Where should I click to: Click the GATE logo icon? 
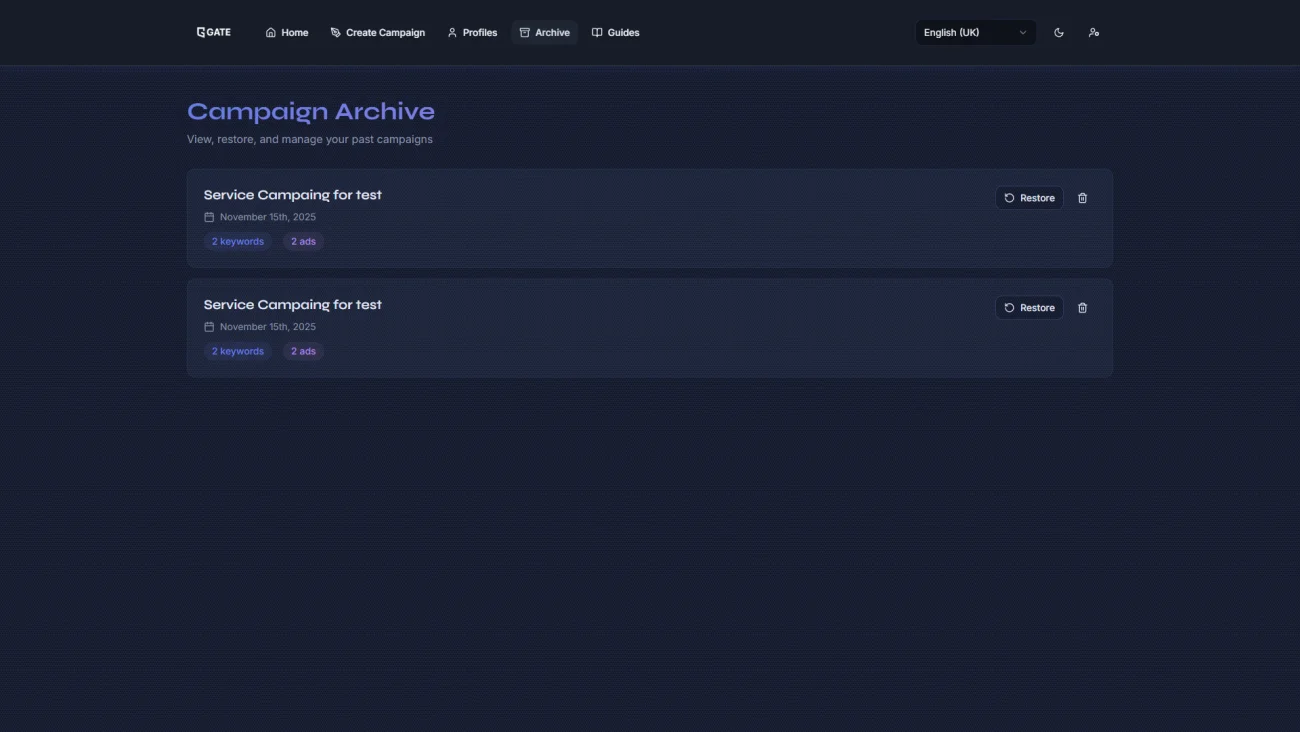(x=202, y=31)
